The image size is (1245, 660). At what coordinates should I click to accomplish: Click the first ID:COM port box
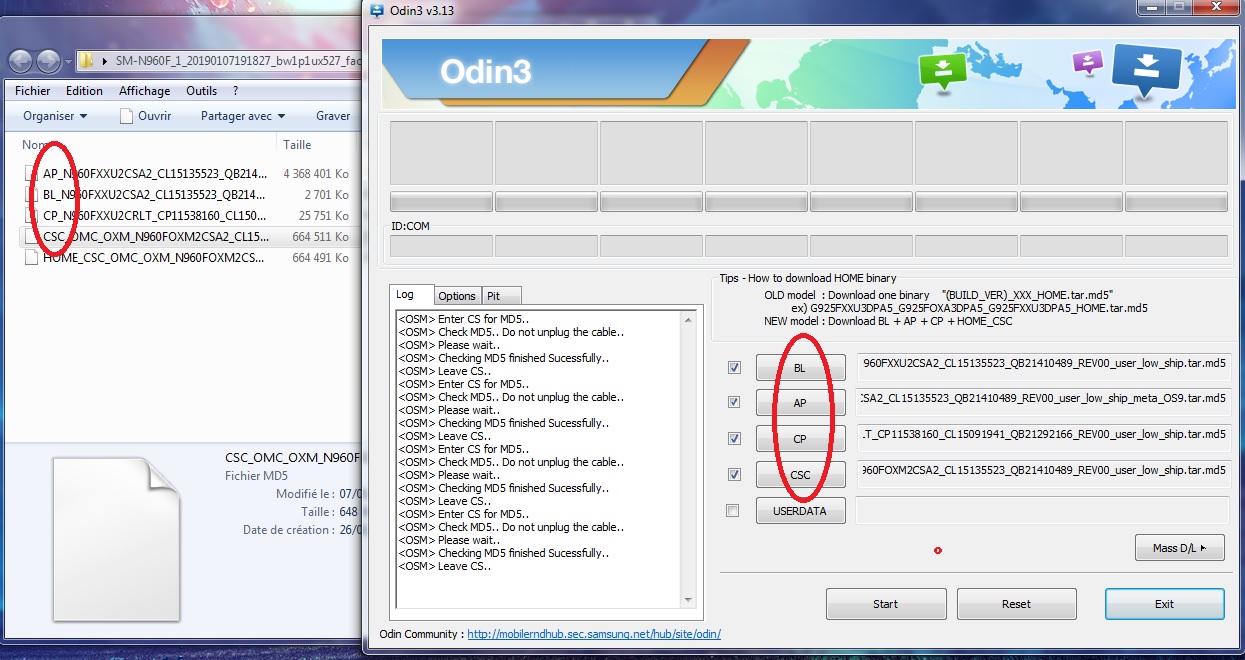pyautogui.click(x=441, y=246)
